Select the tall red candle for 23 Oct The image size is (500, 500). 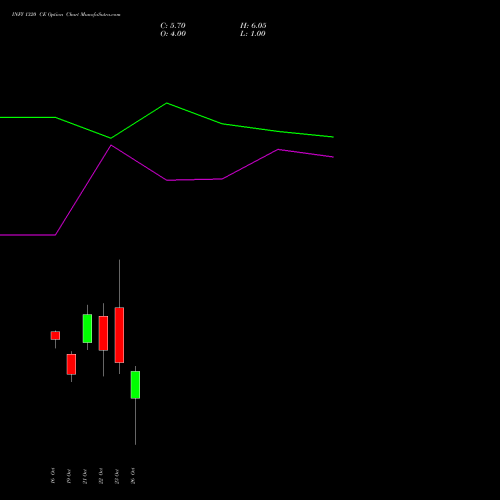(119, 335)
